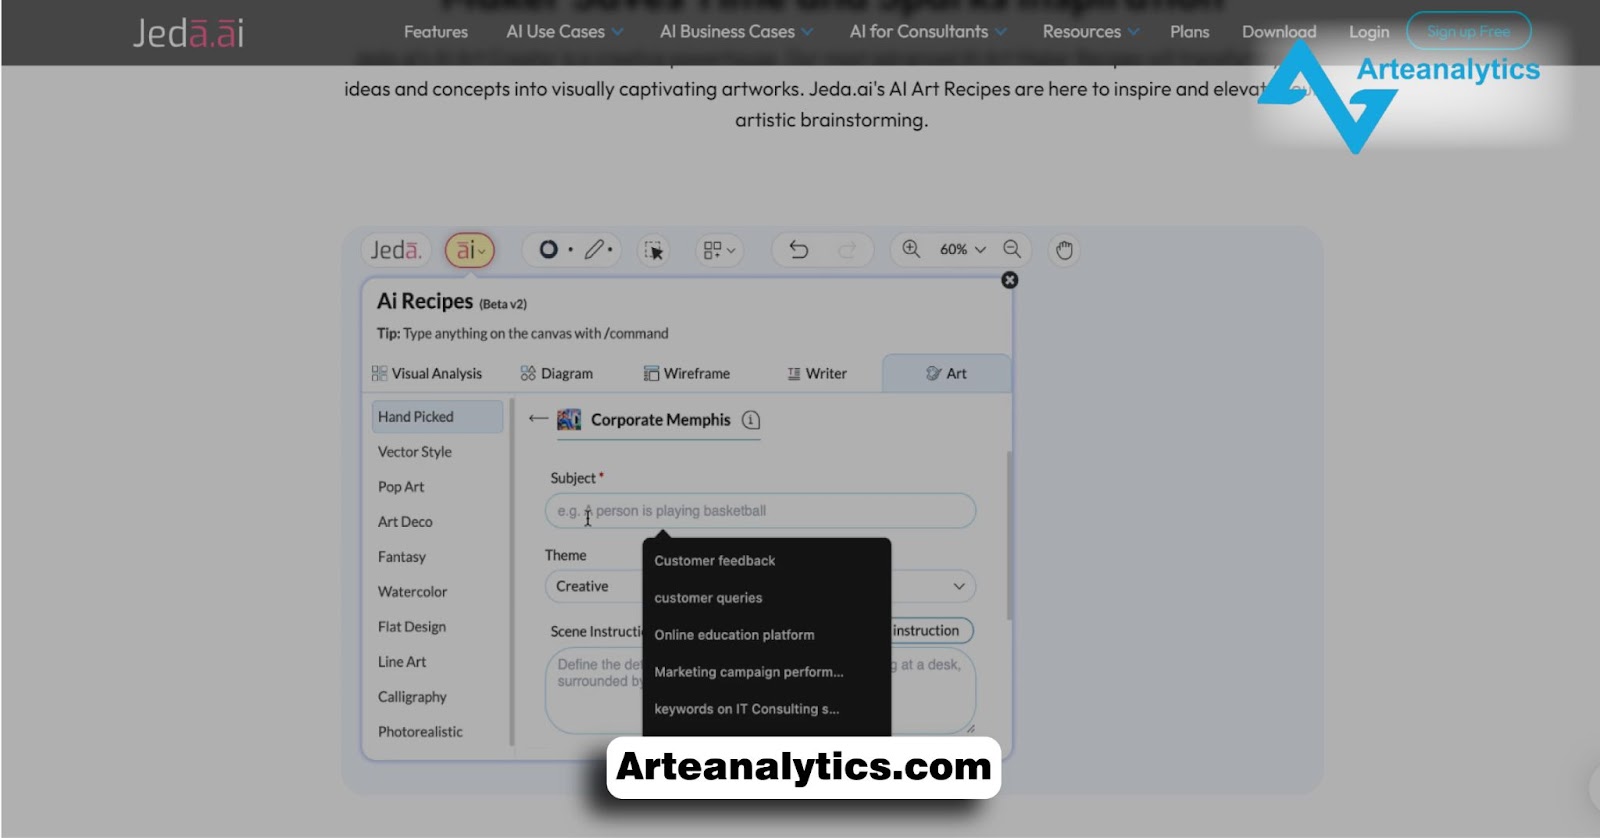Select Art Deco category
The image size is (1600, 838).
405,521
